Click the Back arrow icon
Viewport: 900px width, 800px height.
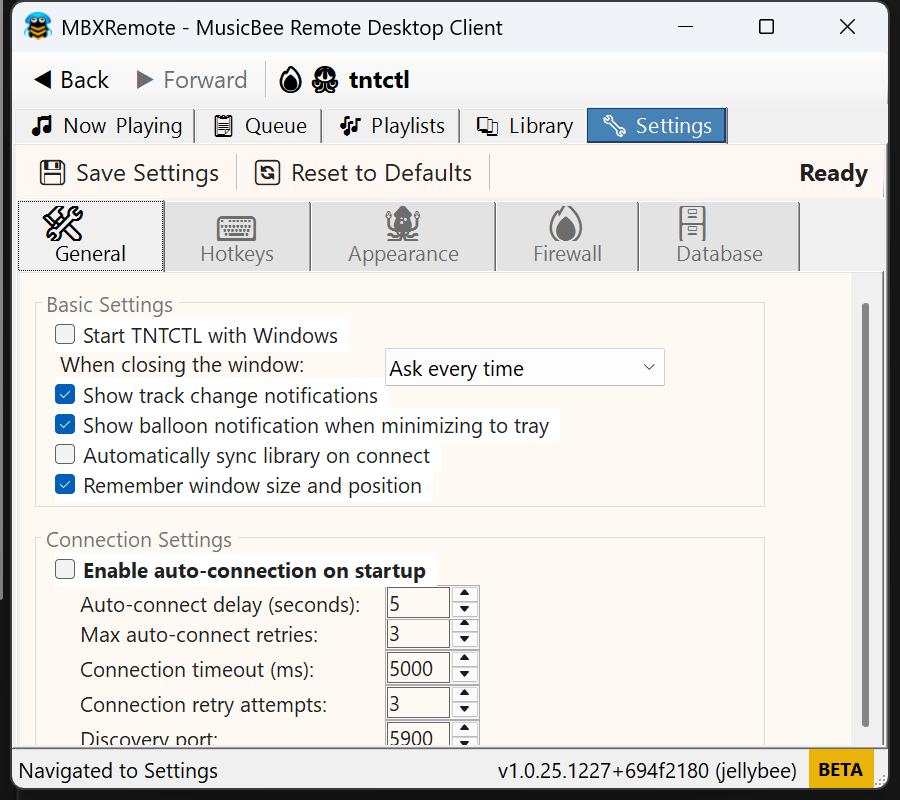42,80
